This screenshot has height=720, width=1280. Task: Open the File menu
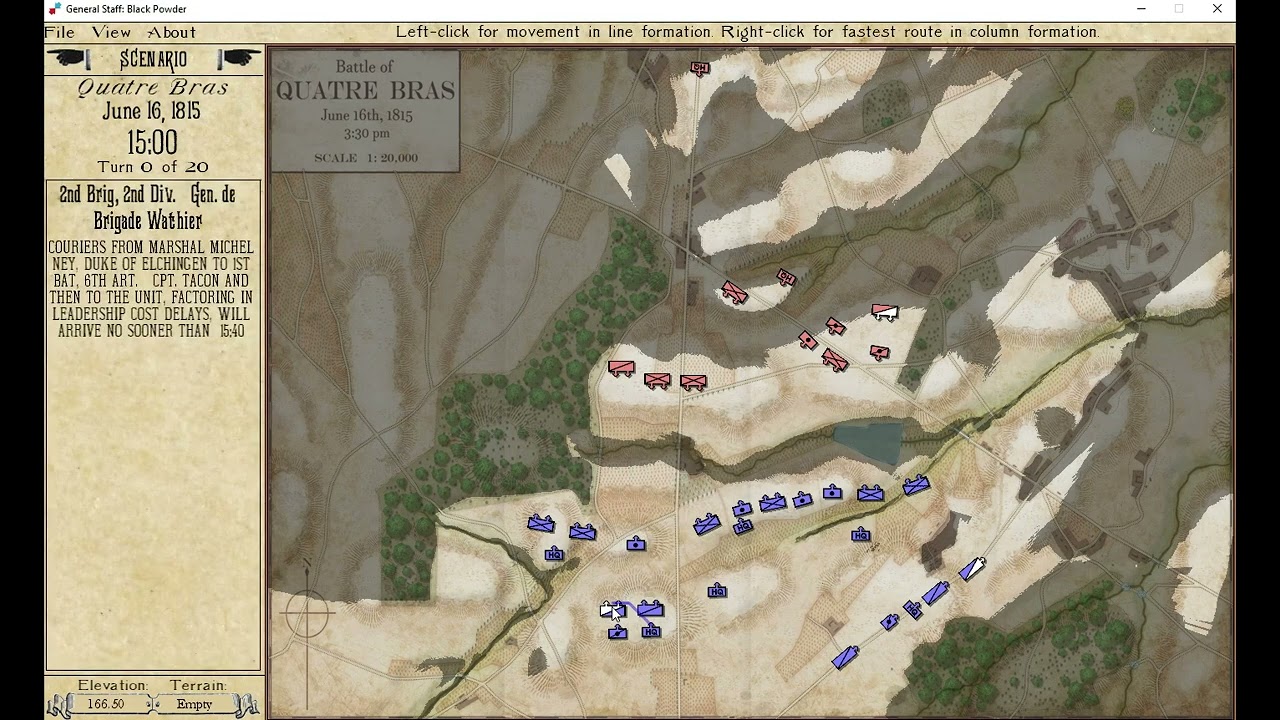[60, 32]
